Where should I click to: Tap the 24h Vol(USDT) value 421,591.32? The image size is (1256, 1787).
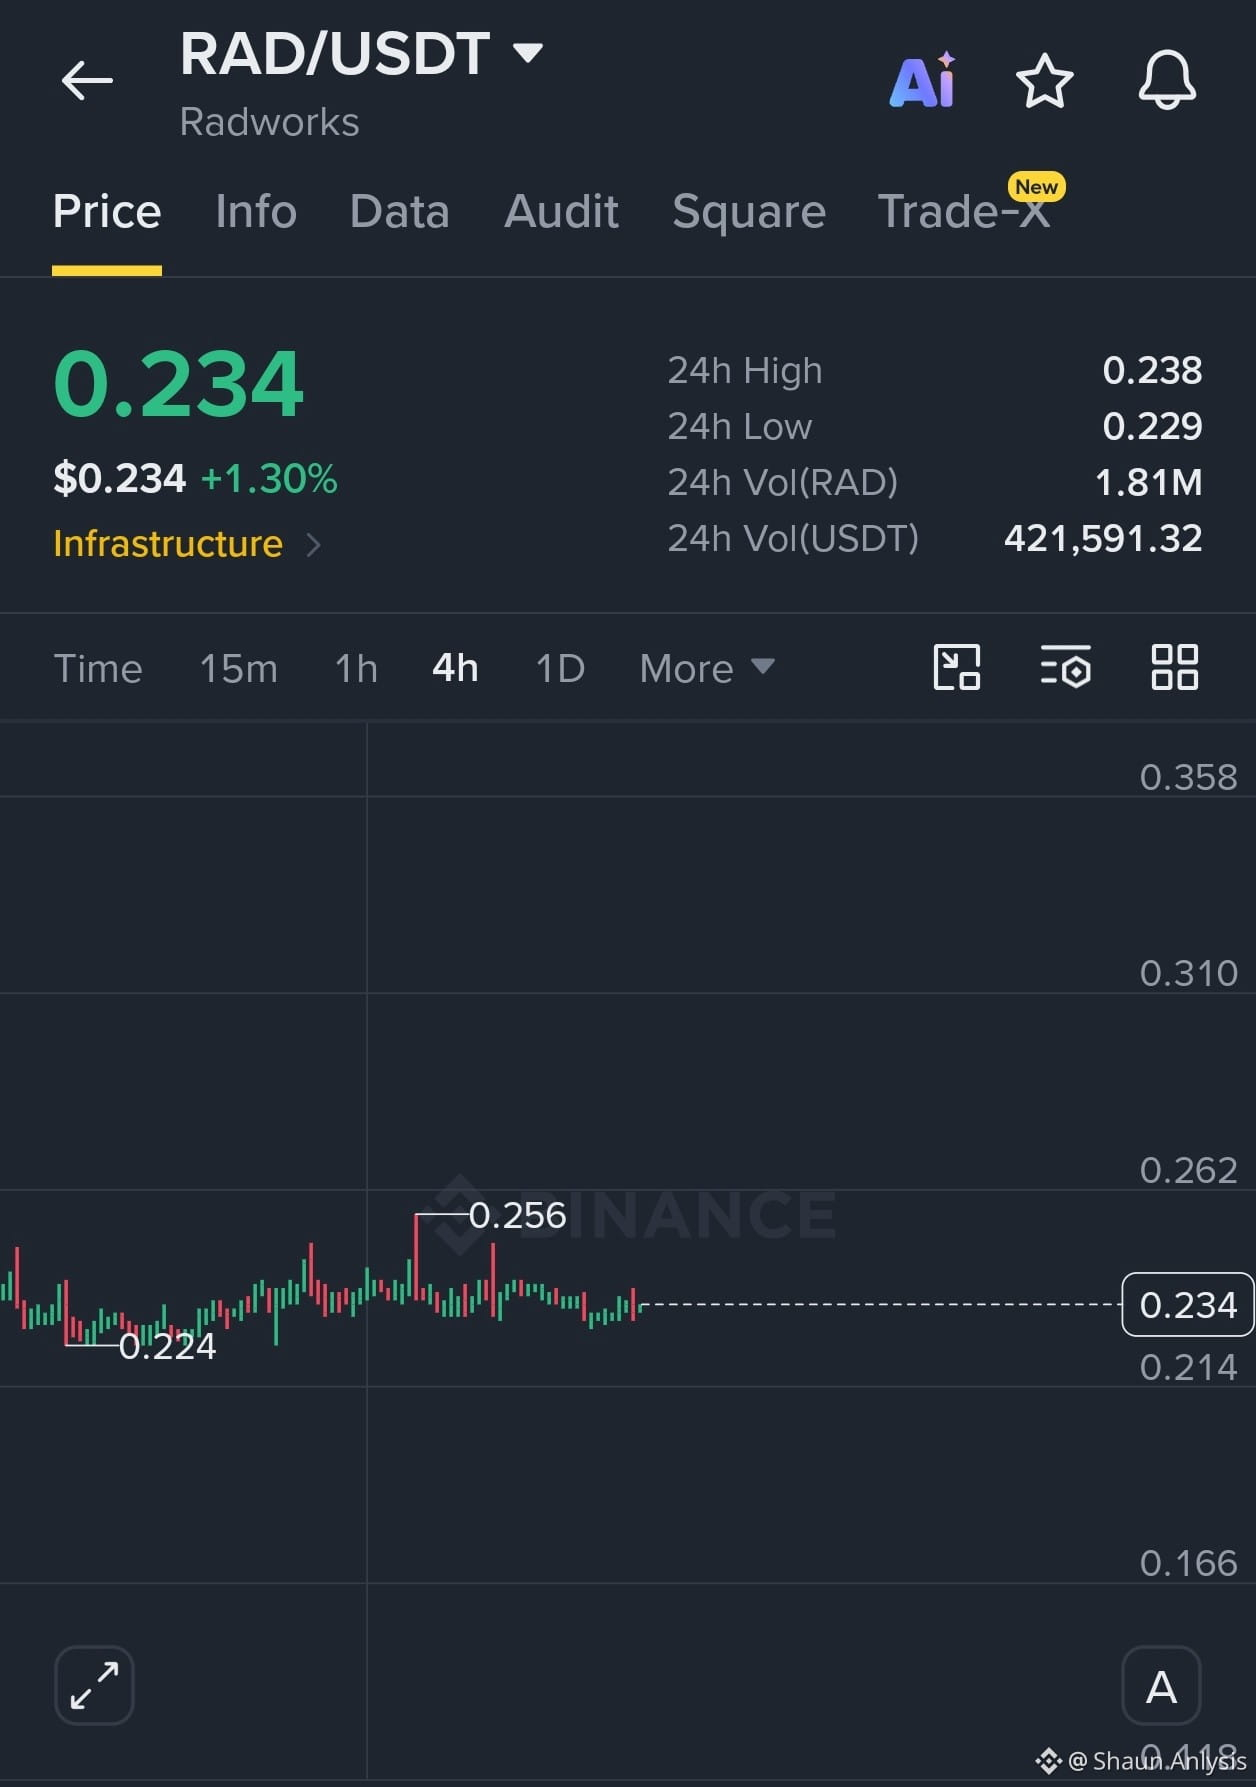pyautogui.click(x=1103, y=538)
